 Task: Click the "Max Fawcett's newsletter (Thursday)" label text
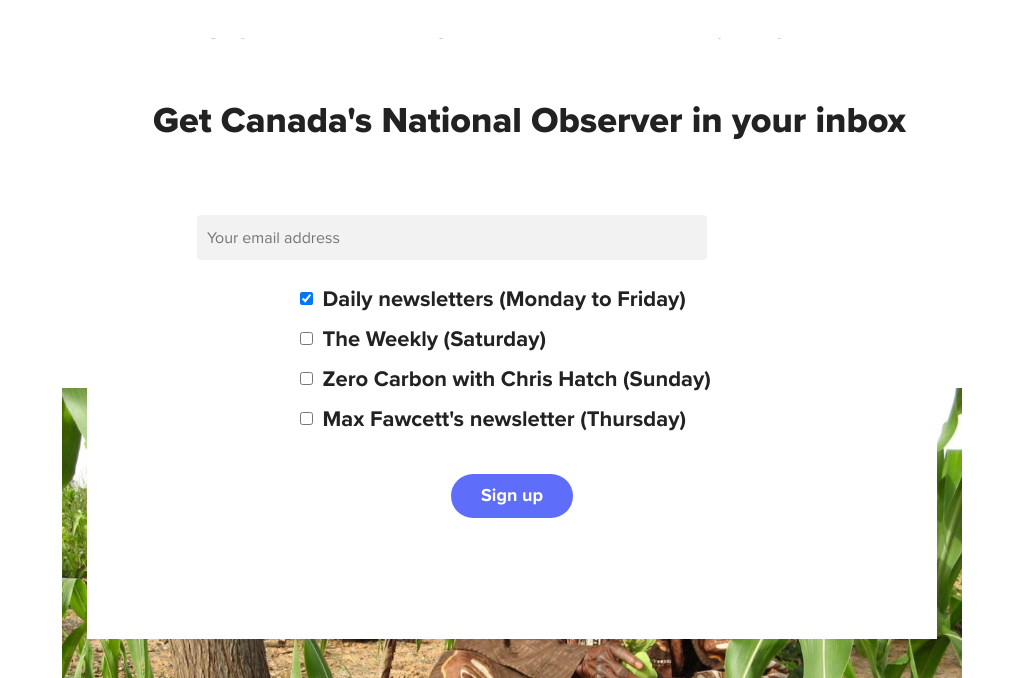503,419
